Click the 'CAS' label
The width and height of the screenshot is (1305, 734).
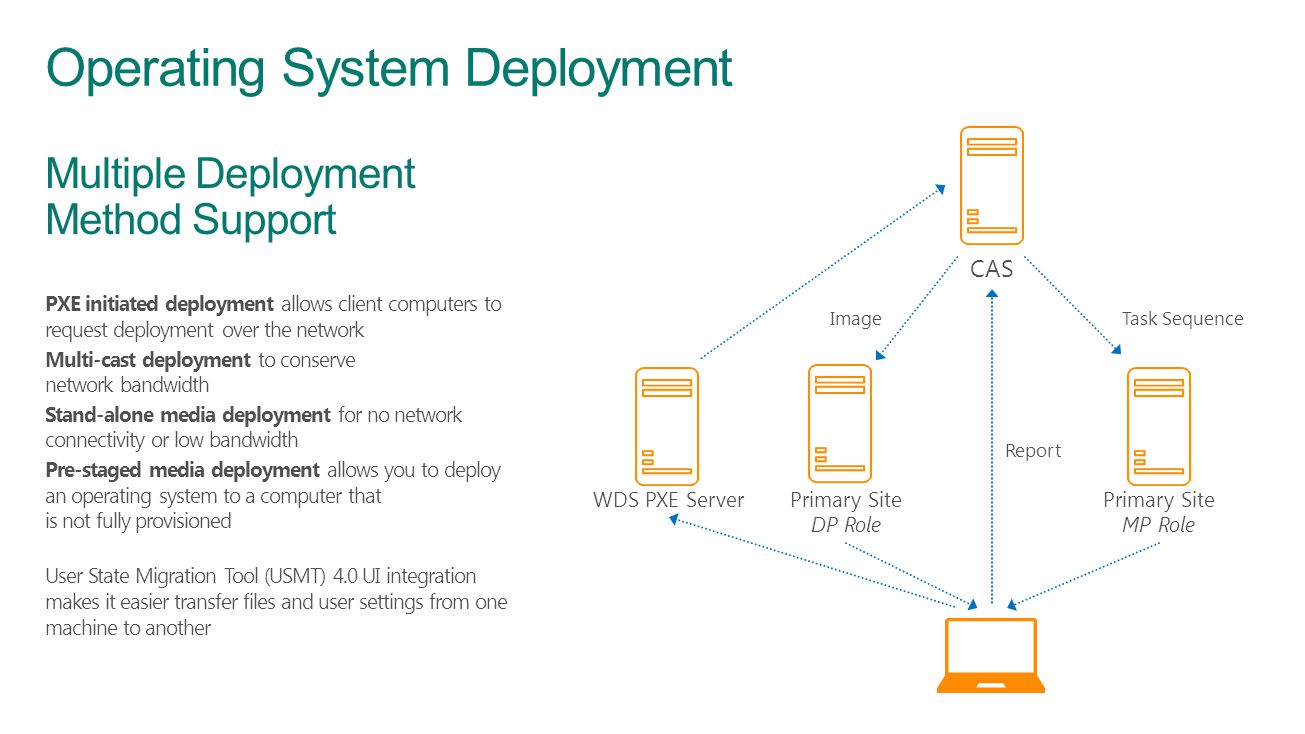[991, 269]
